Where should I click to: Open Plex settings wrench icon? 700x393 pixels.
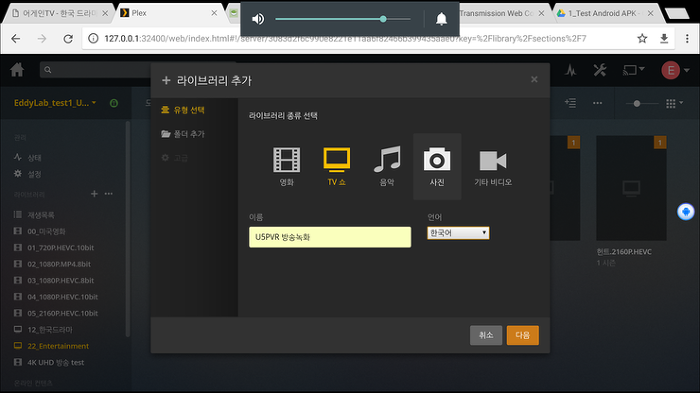(600, 70)
